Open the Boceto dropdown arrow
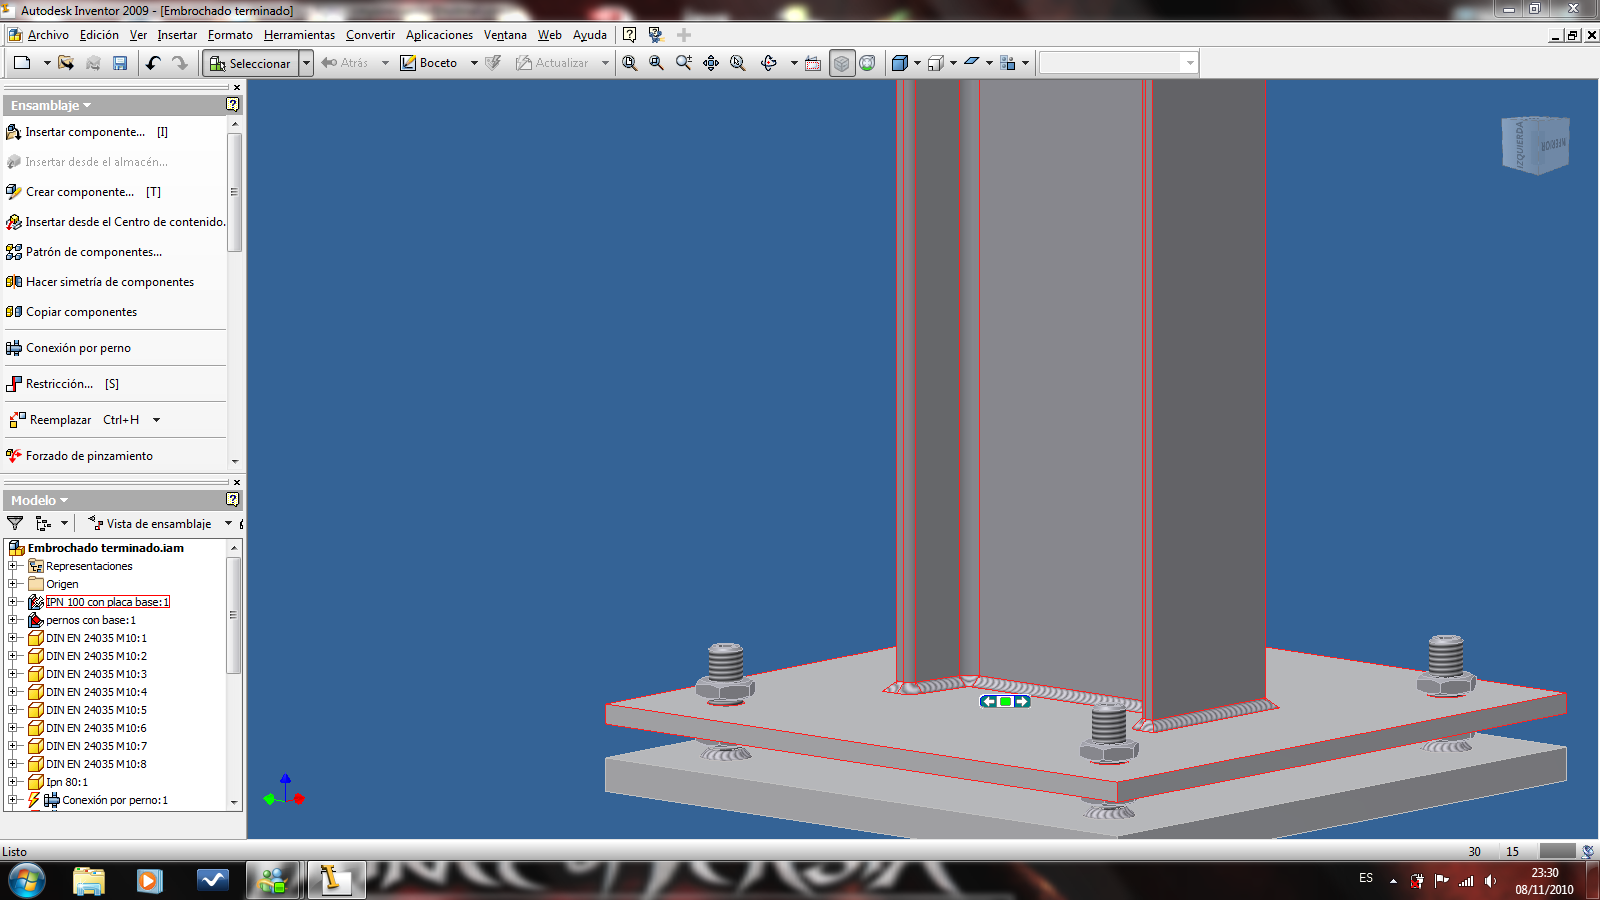 (474, 63)
